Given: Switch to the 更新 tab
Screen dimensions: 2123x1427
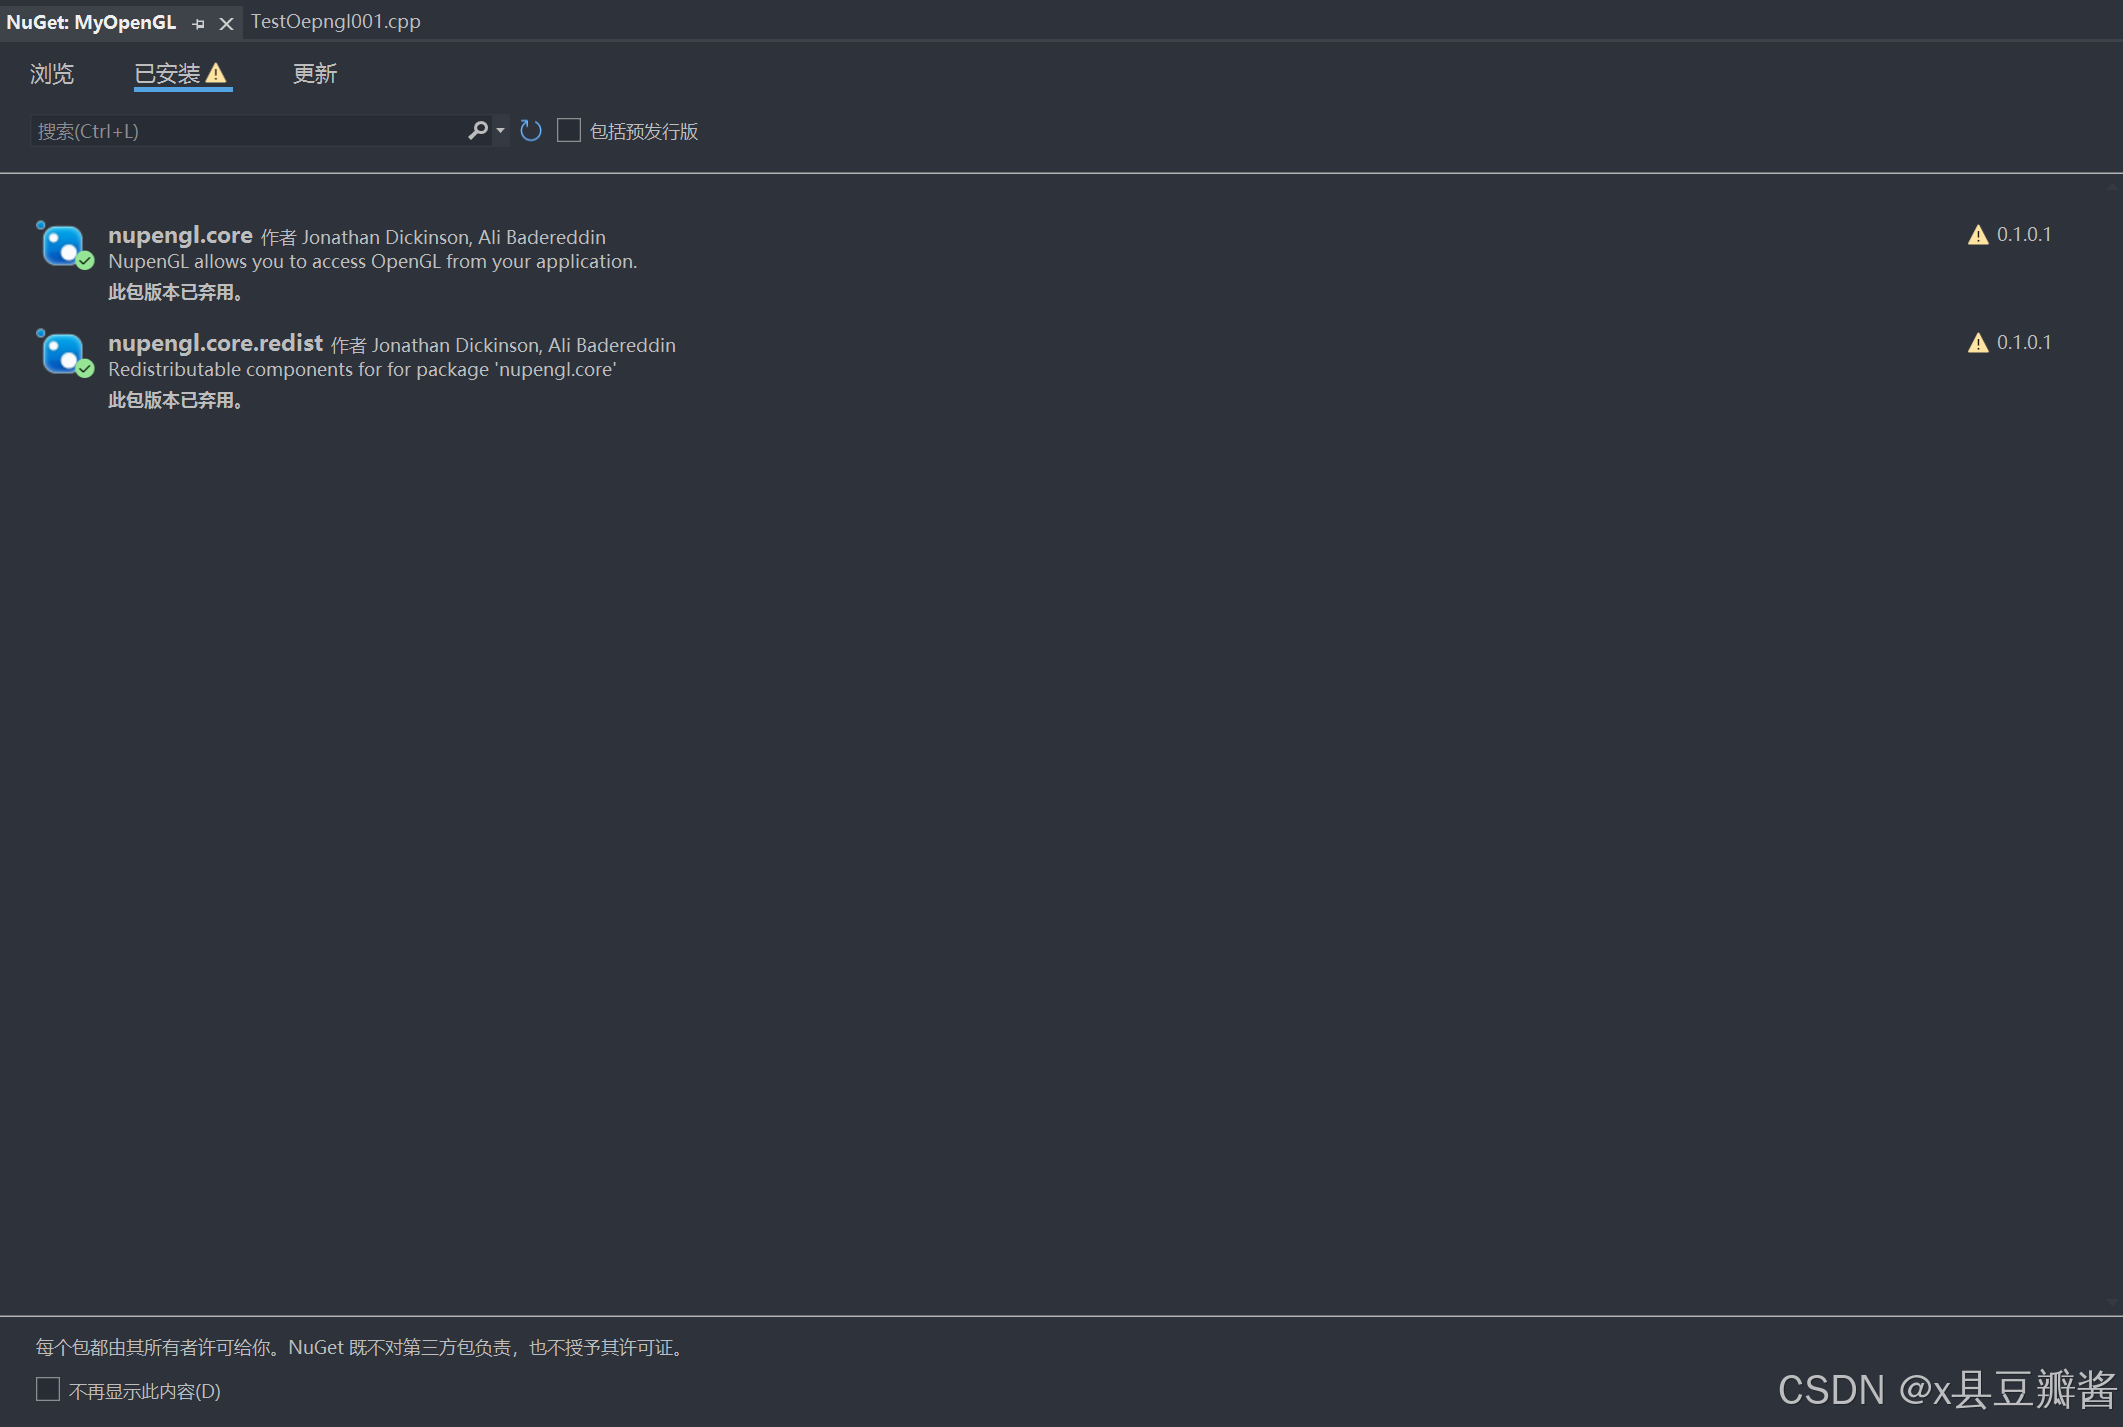Looking at the screenshot, I should (315, 74).
